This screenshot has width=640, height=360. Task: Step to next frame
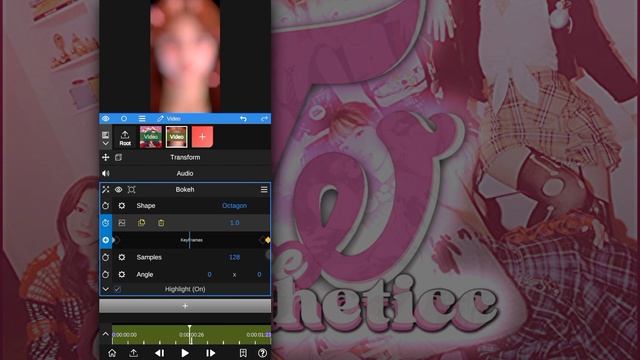(210, 353)
